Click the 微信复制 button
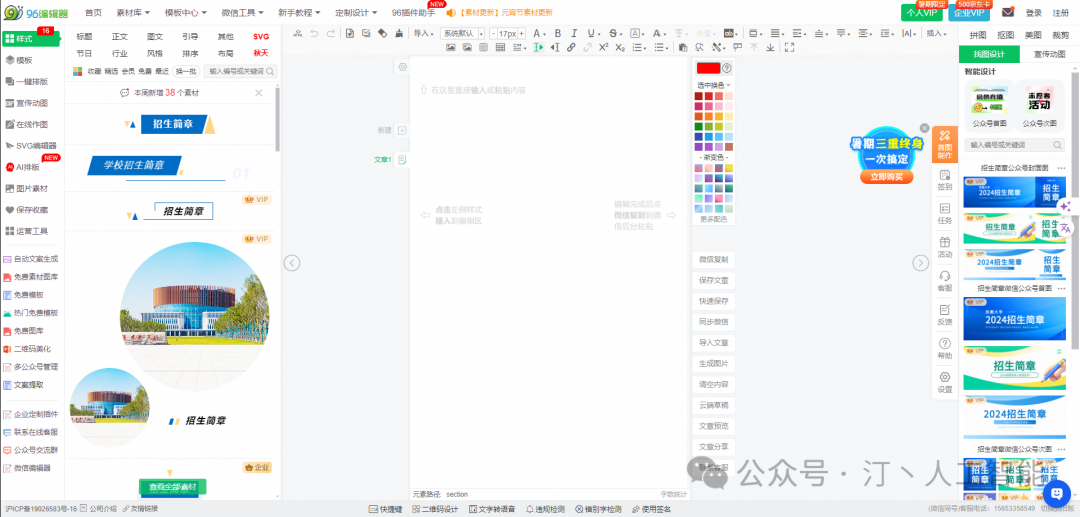The height and width of the screenshot is (517, 1080). [714, 260]
